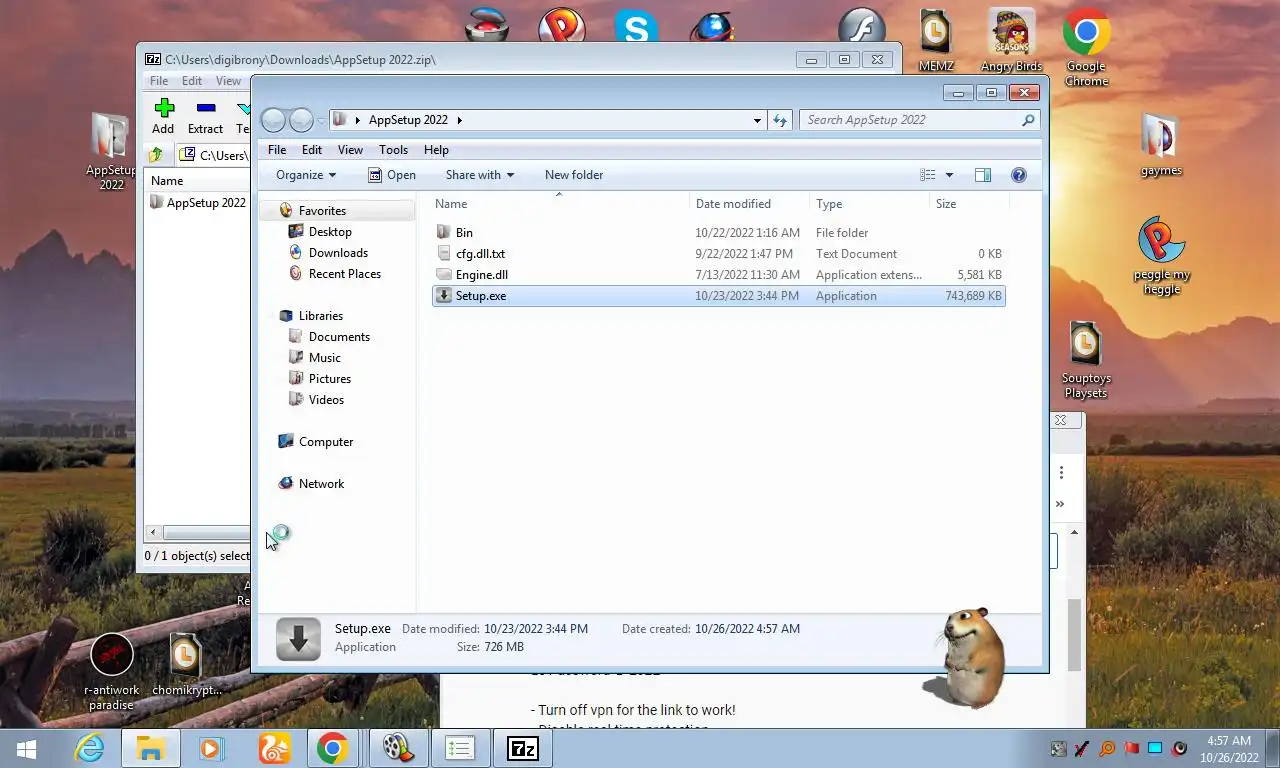Open the Angry Birds desktop icon

pos(1011,41)
